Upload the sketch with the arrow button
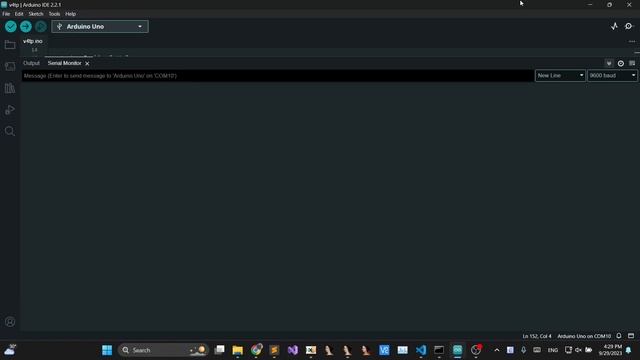640x360 pixels. 26,27
